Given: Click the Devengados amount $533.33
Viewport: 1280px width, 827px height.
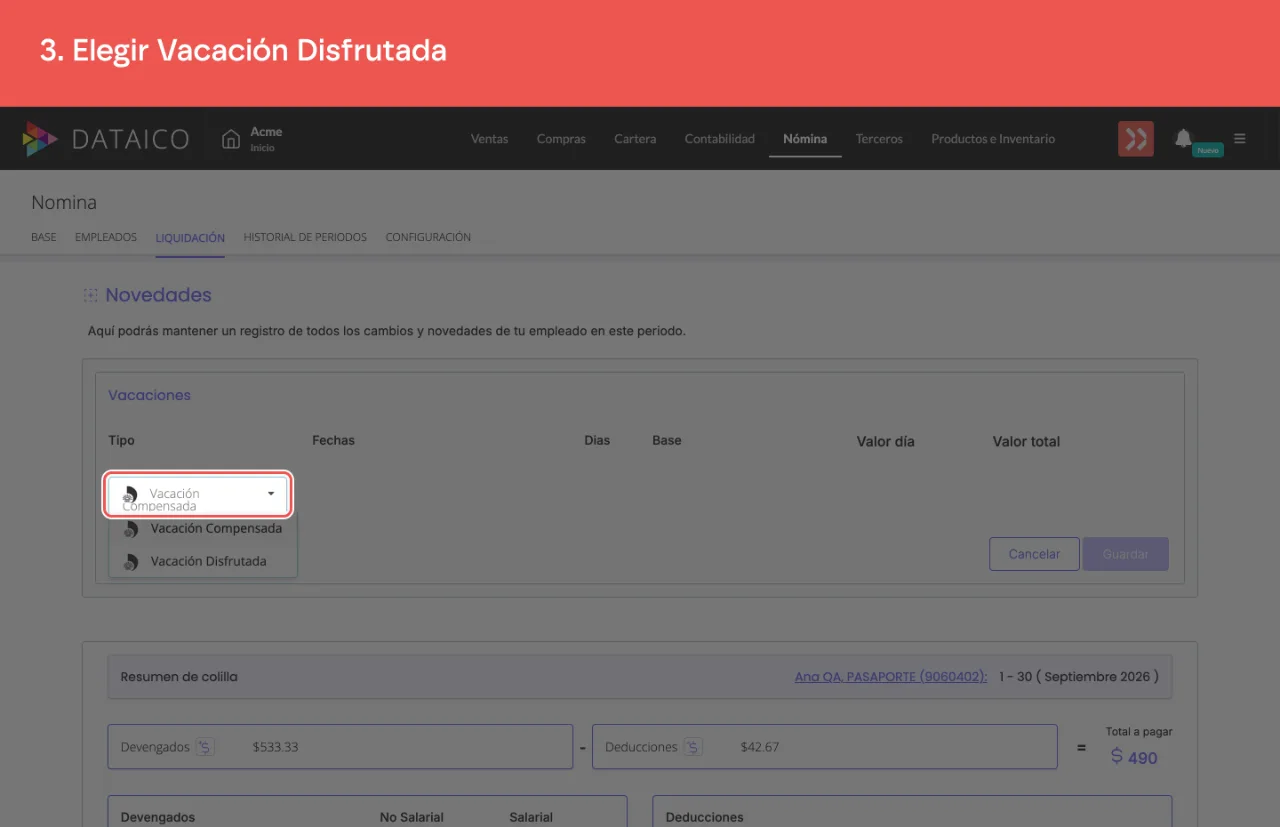Looking at the screenshot, I should point(276,747).
